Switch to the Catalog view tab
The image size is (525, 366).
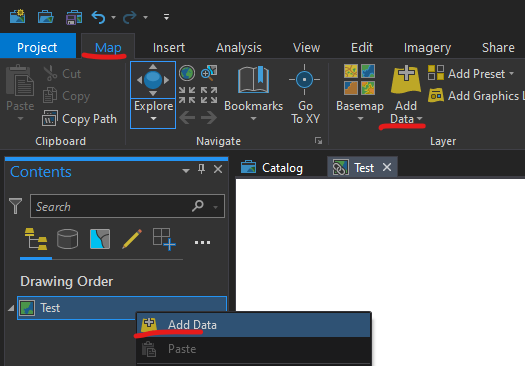[272, 167]
